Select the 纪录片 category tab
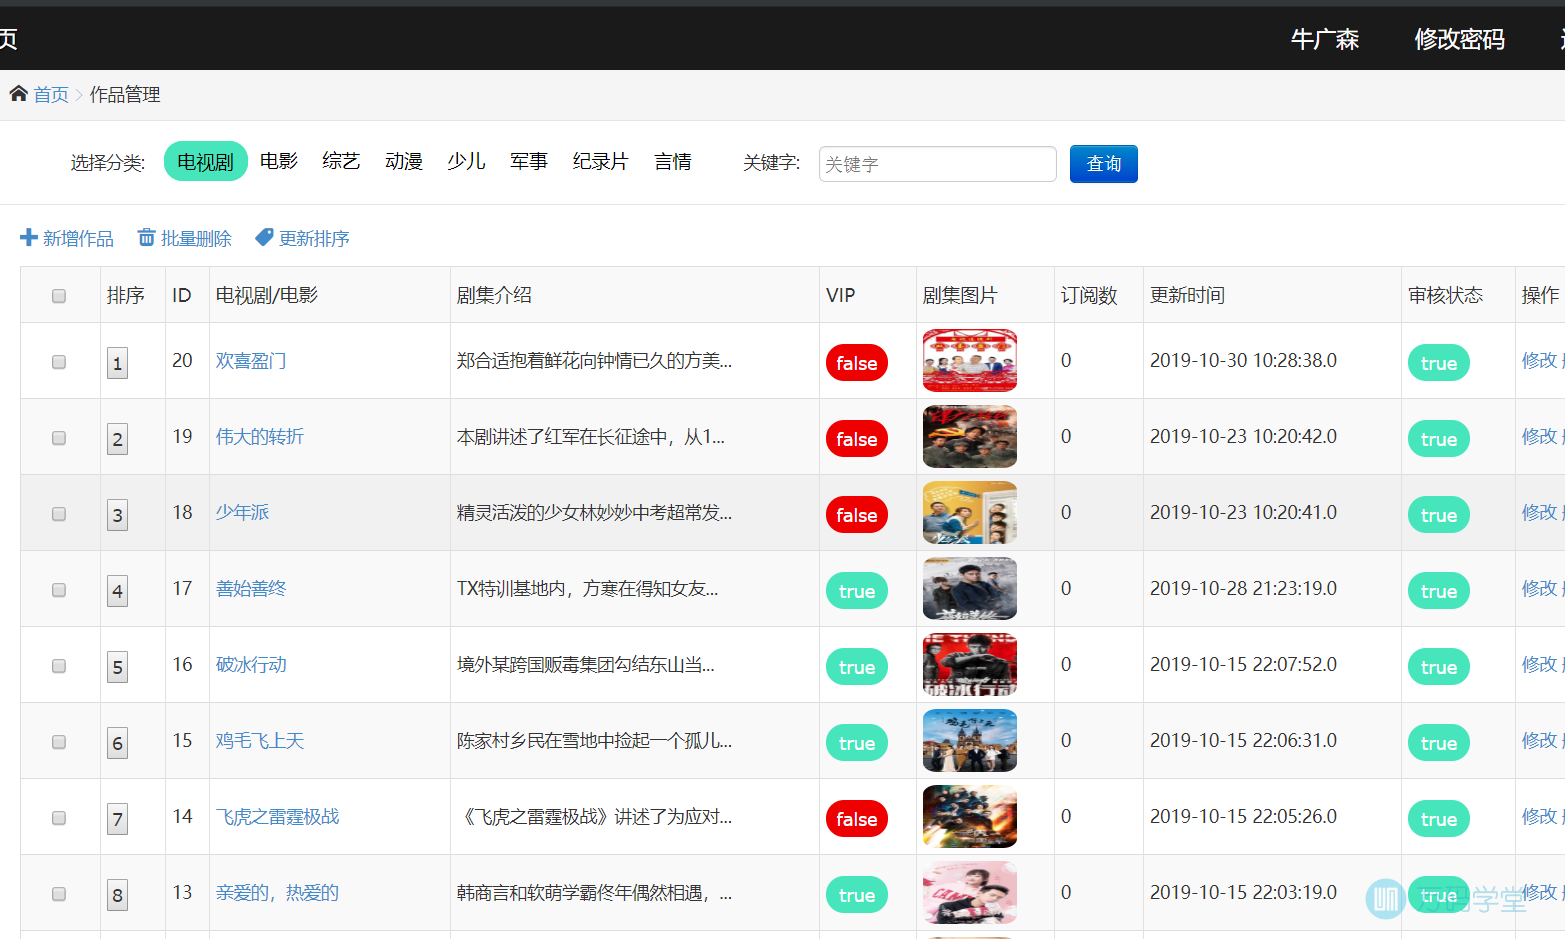The image size is (1565, 939). [x=600, y=161]
